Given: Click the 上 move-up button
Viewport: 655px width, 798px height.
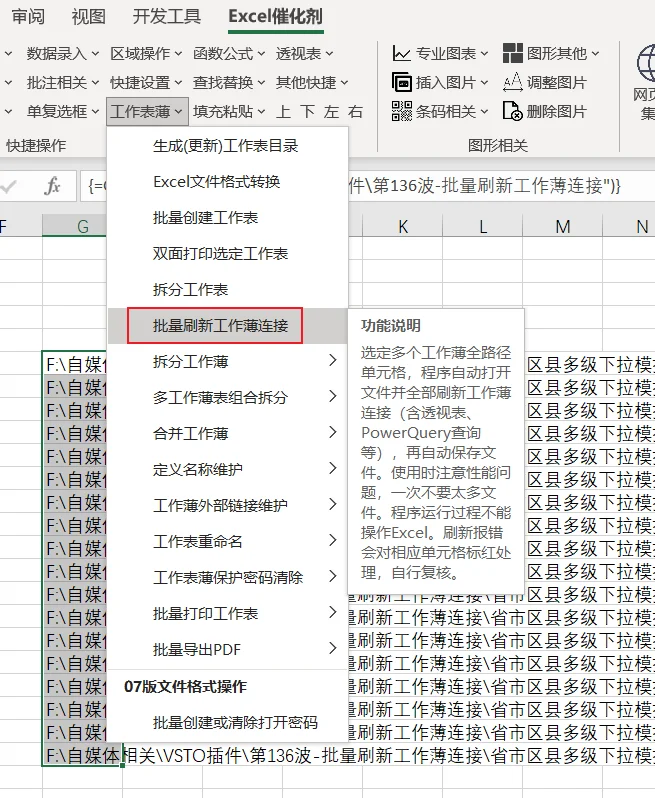Looking at the screenshot, I should pos(283,111).
